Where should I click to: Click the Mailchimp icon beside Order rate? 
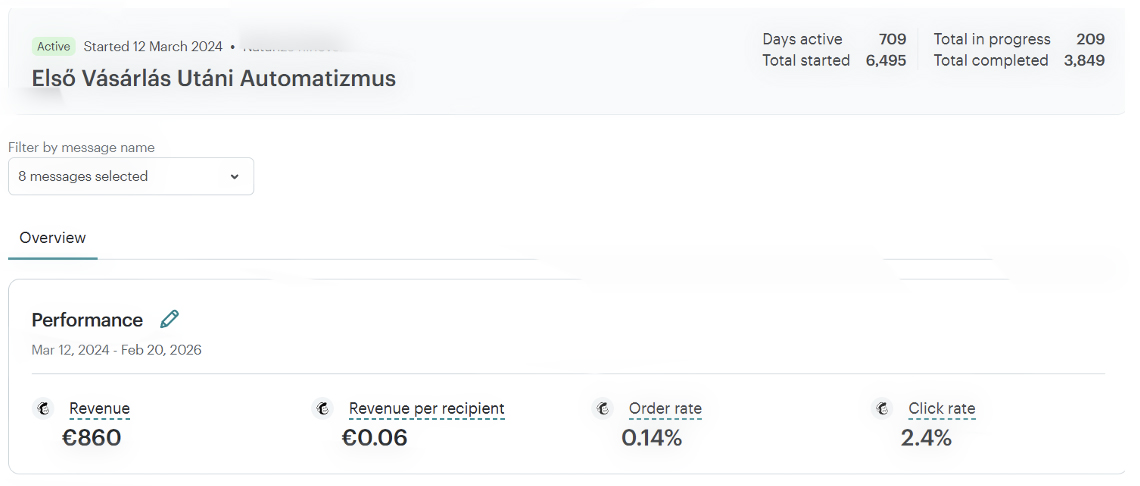pyautogui.click(x=603, y=409)
